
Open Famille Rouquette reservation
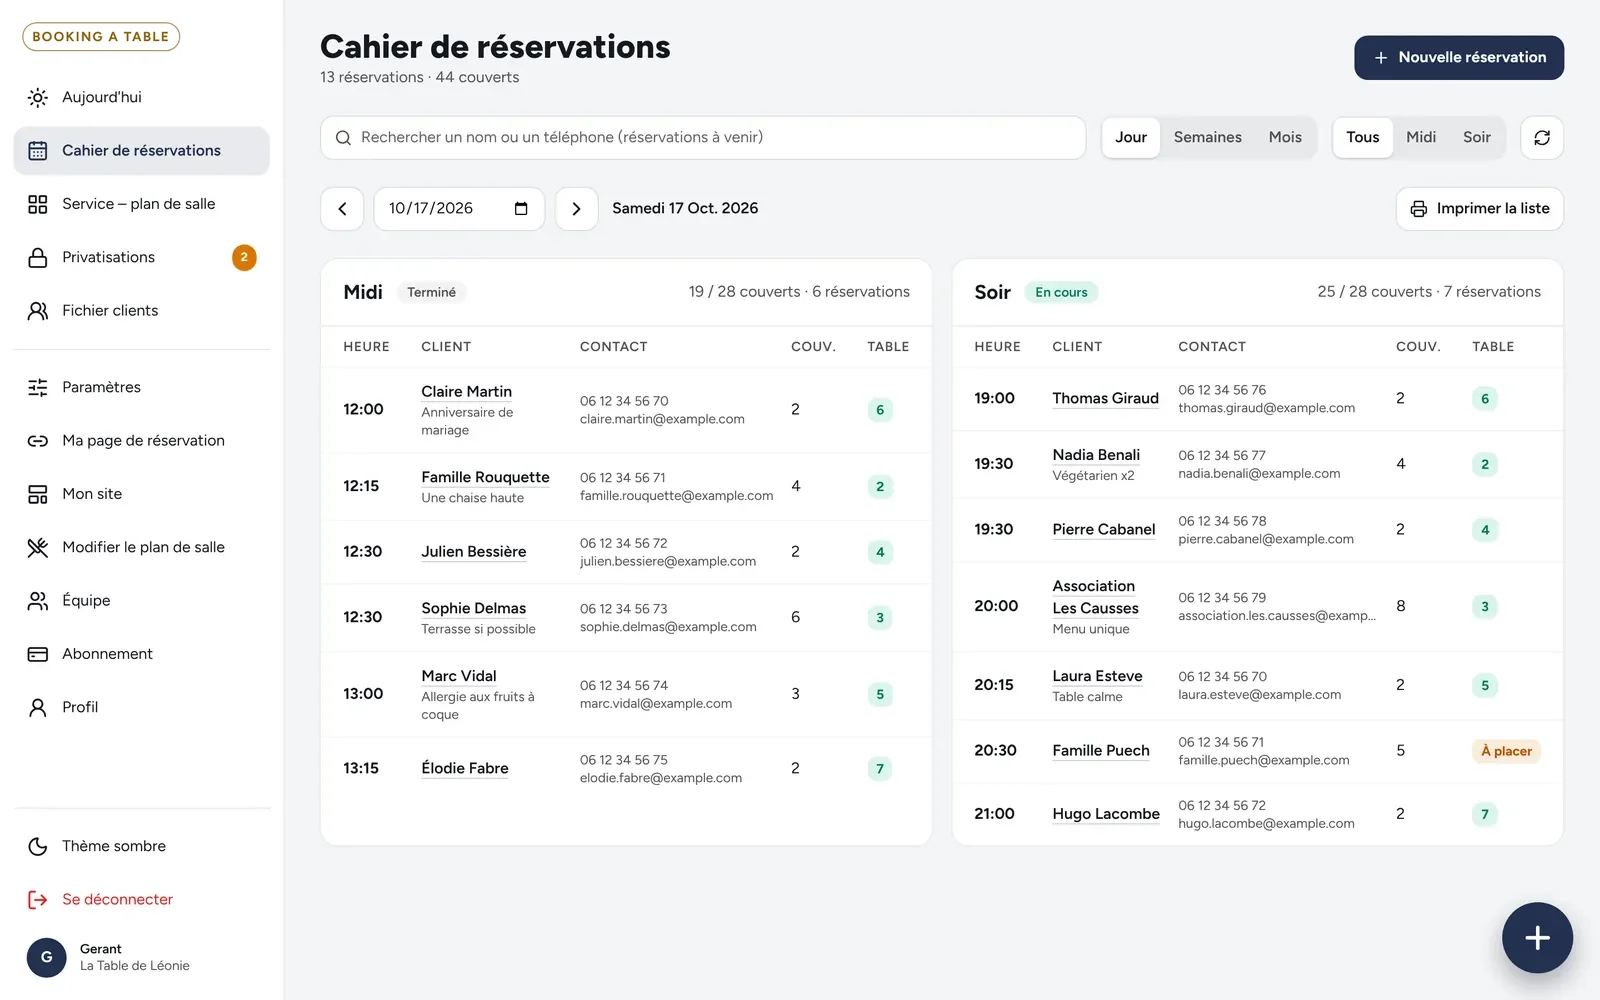click(485, 478)
